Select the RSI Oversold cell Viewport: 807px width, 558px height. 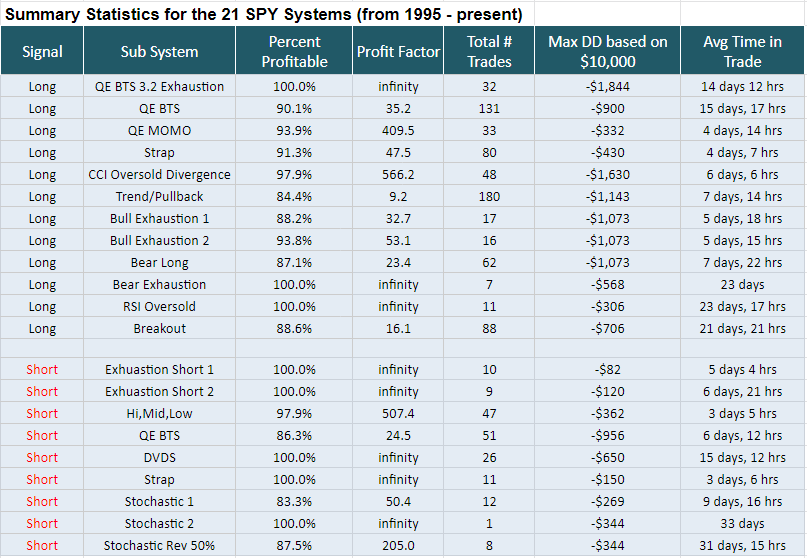(x=159, y=306)
